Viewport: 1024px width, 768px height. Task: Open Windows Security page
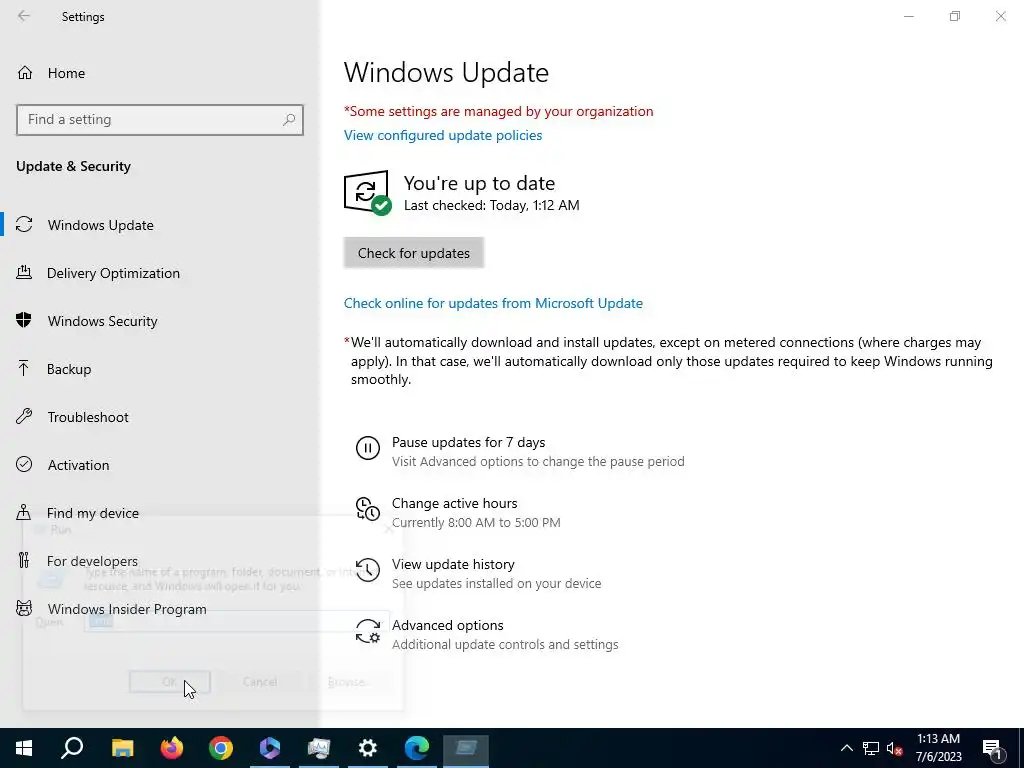click(103, 321)
